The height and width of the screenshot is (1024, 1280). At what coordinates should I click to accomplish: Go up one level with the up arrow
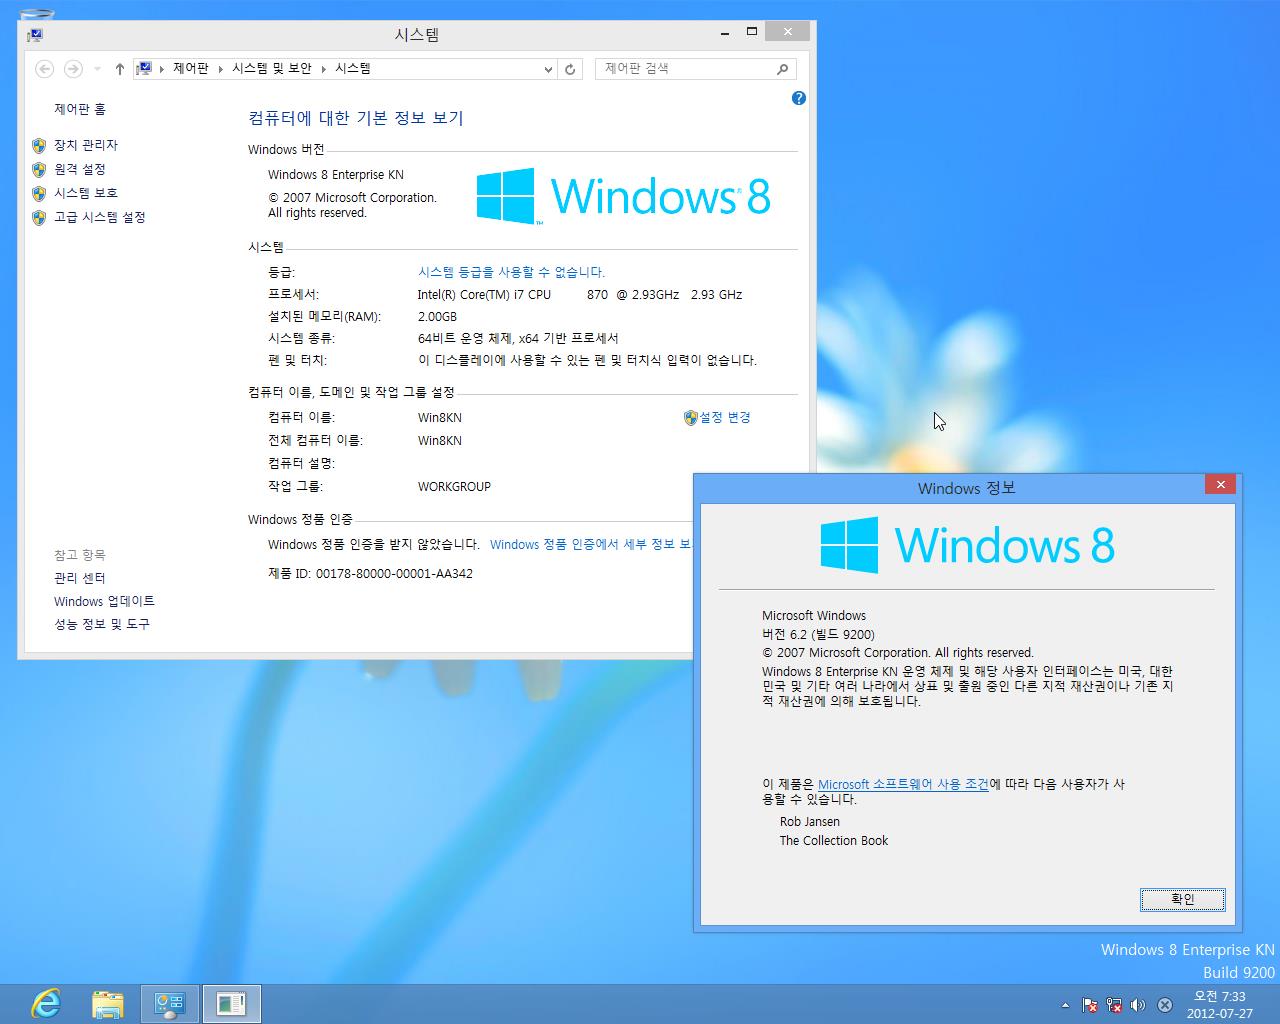120,69
